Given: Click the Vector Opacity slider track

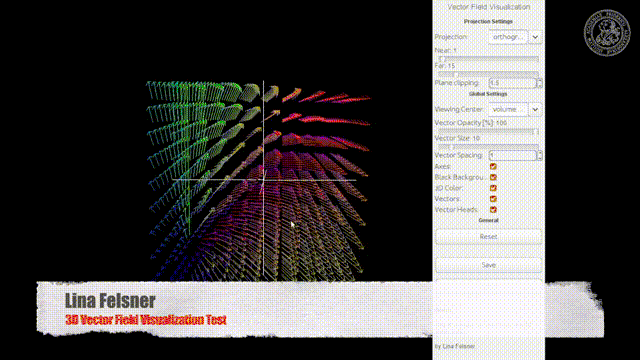Looking at the screenshot, I should [489, 131].
